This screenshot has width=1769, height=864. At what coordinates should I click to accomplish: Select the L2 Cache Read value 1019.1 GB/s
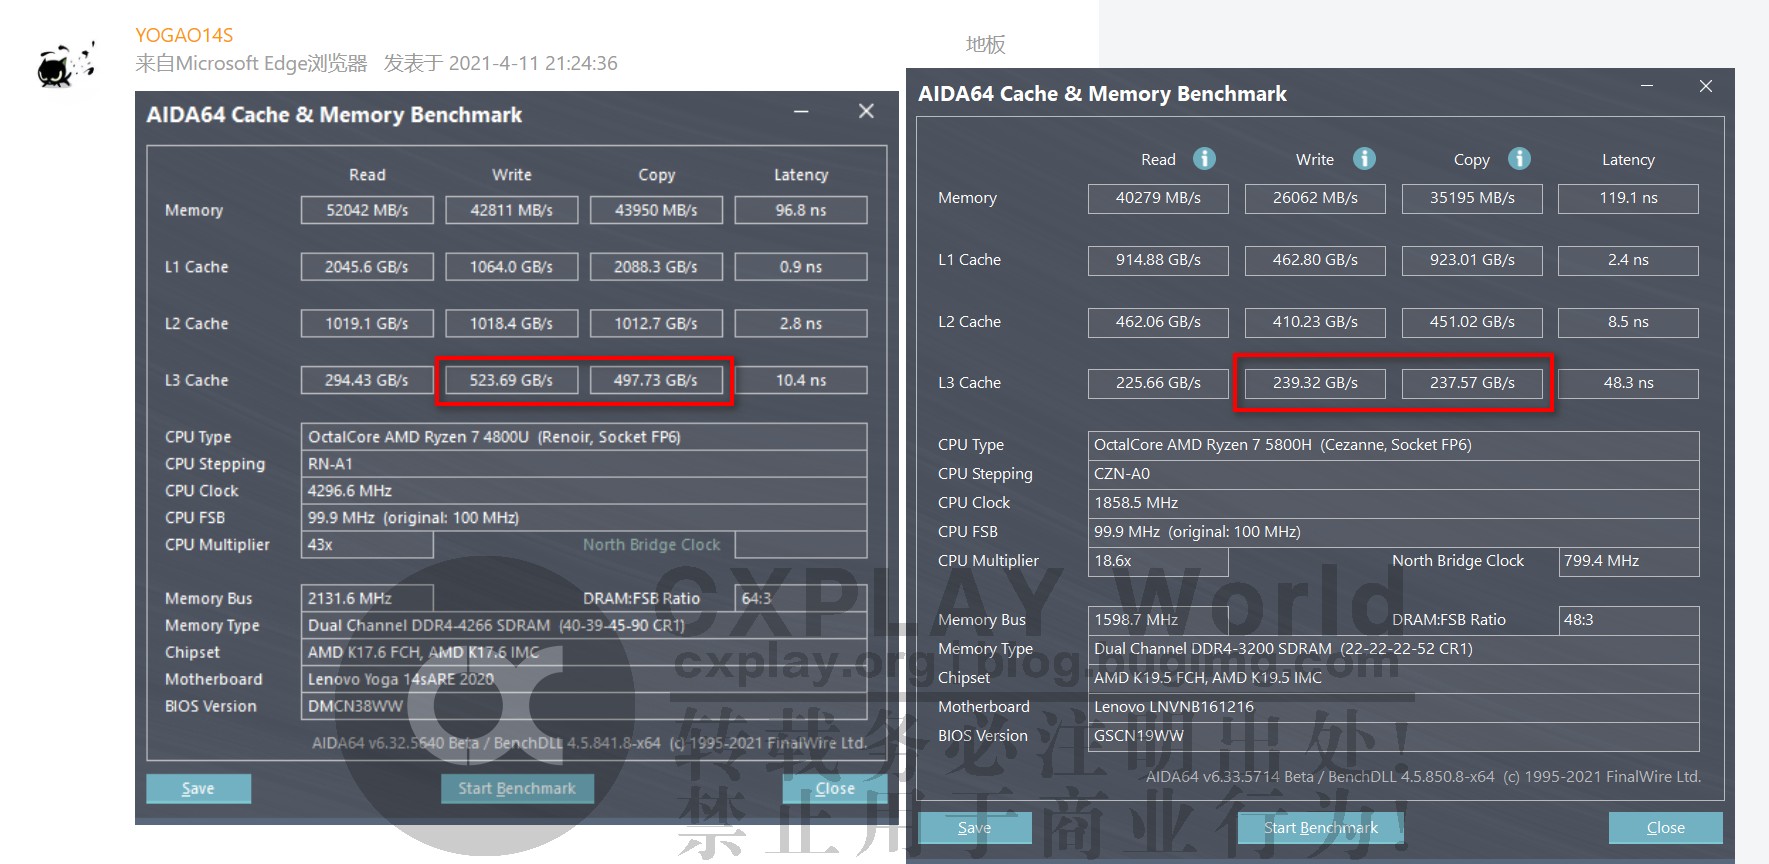tap(367, 323)
